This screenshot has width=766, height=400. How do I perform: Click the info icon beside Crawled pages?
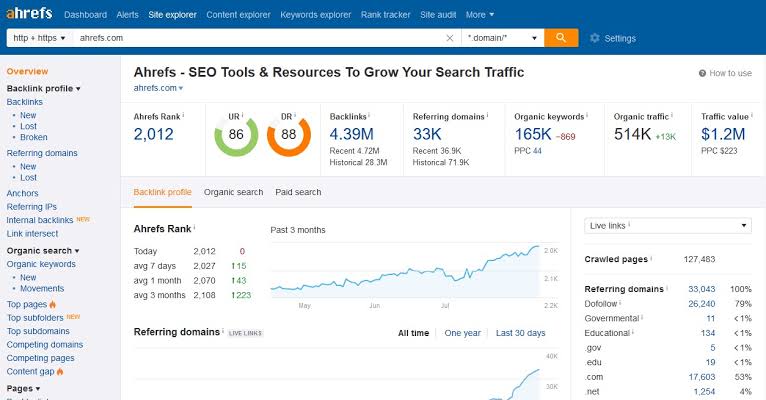[x=651, y=258]
